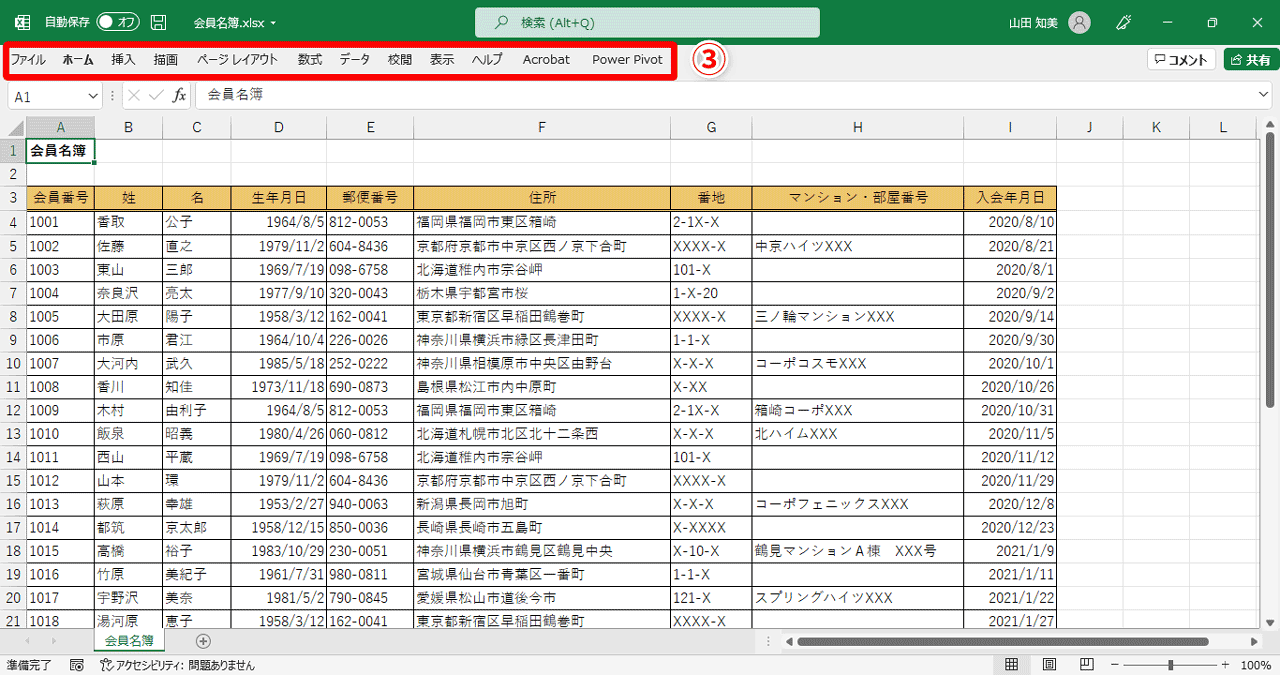Screen dimensions: 1280x675
Task: Open 山田 知美's account avatar
Action: pyautogui.click(x=1079, y=21)
